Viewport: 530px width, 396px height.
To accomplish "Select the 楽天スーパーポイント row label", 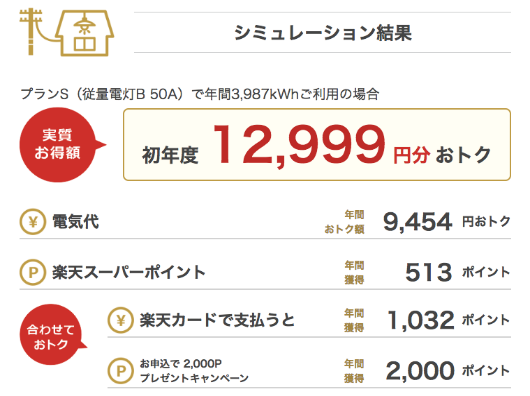I will [x=129, y=272].
